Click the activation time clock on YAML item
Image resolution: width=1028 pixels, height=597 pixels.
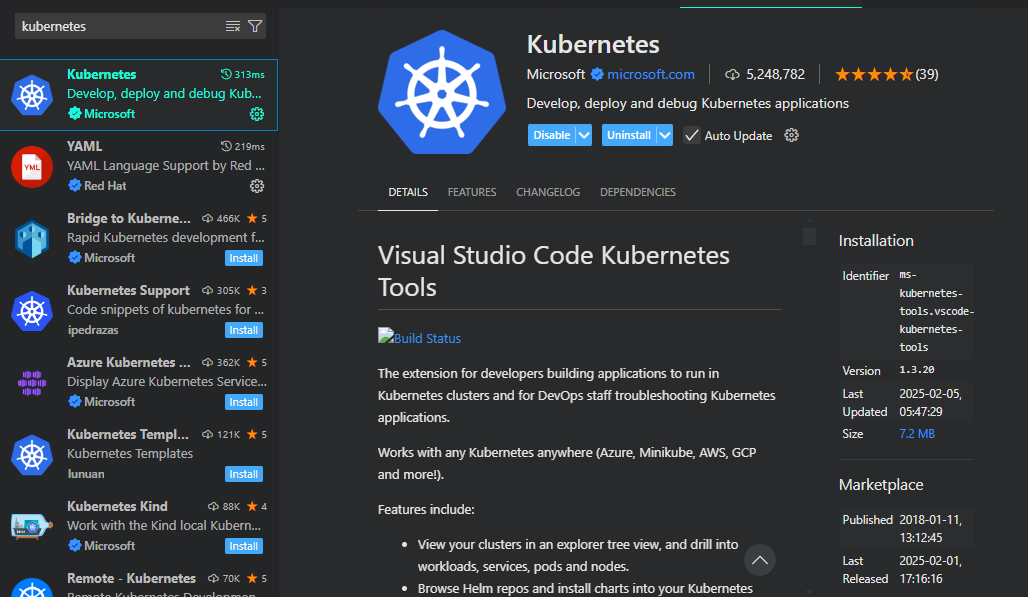[226, 146]
